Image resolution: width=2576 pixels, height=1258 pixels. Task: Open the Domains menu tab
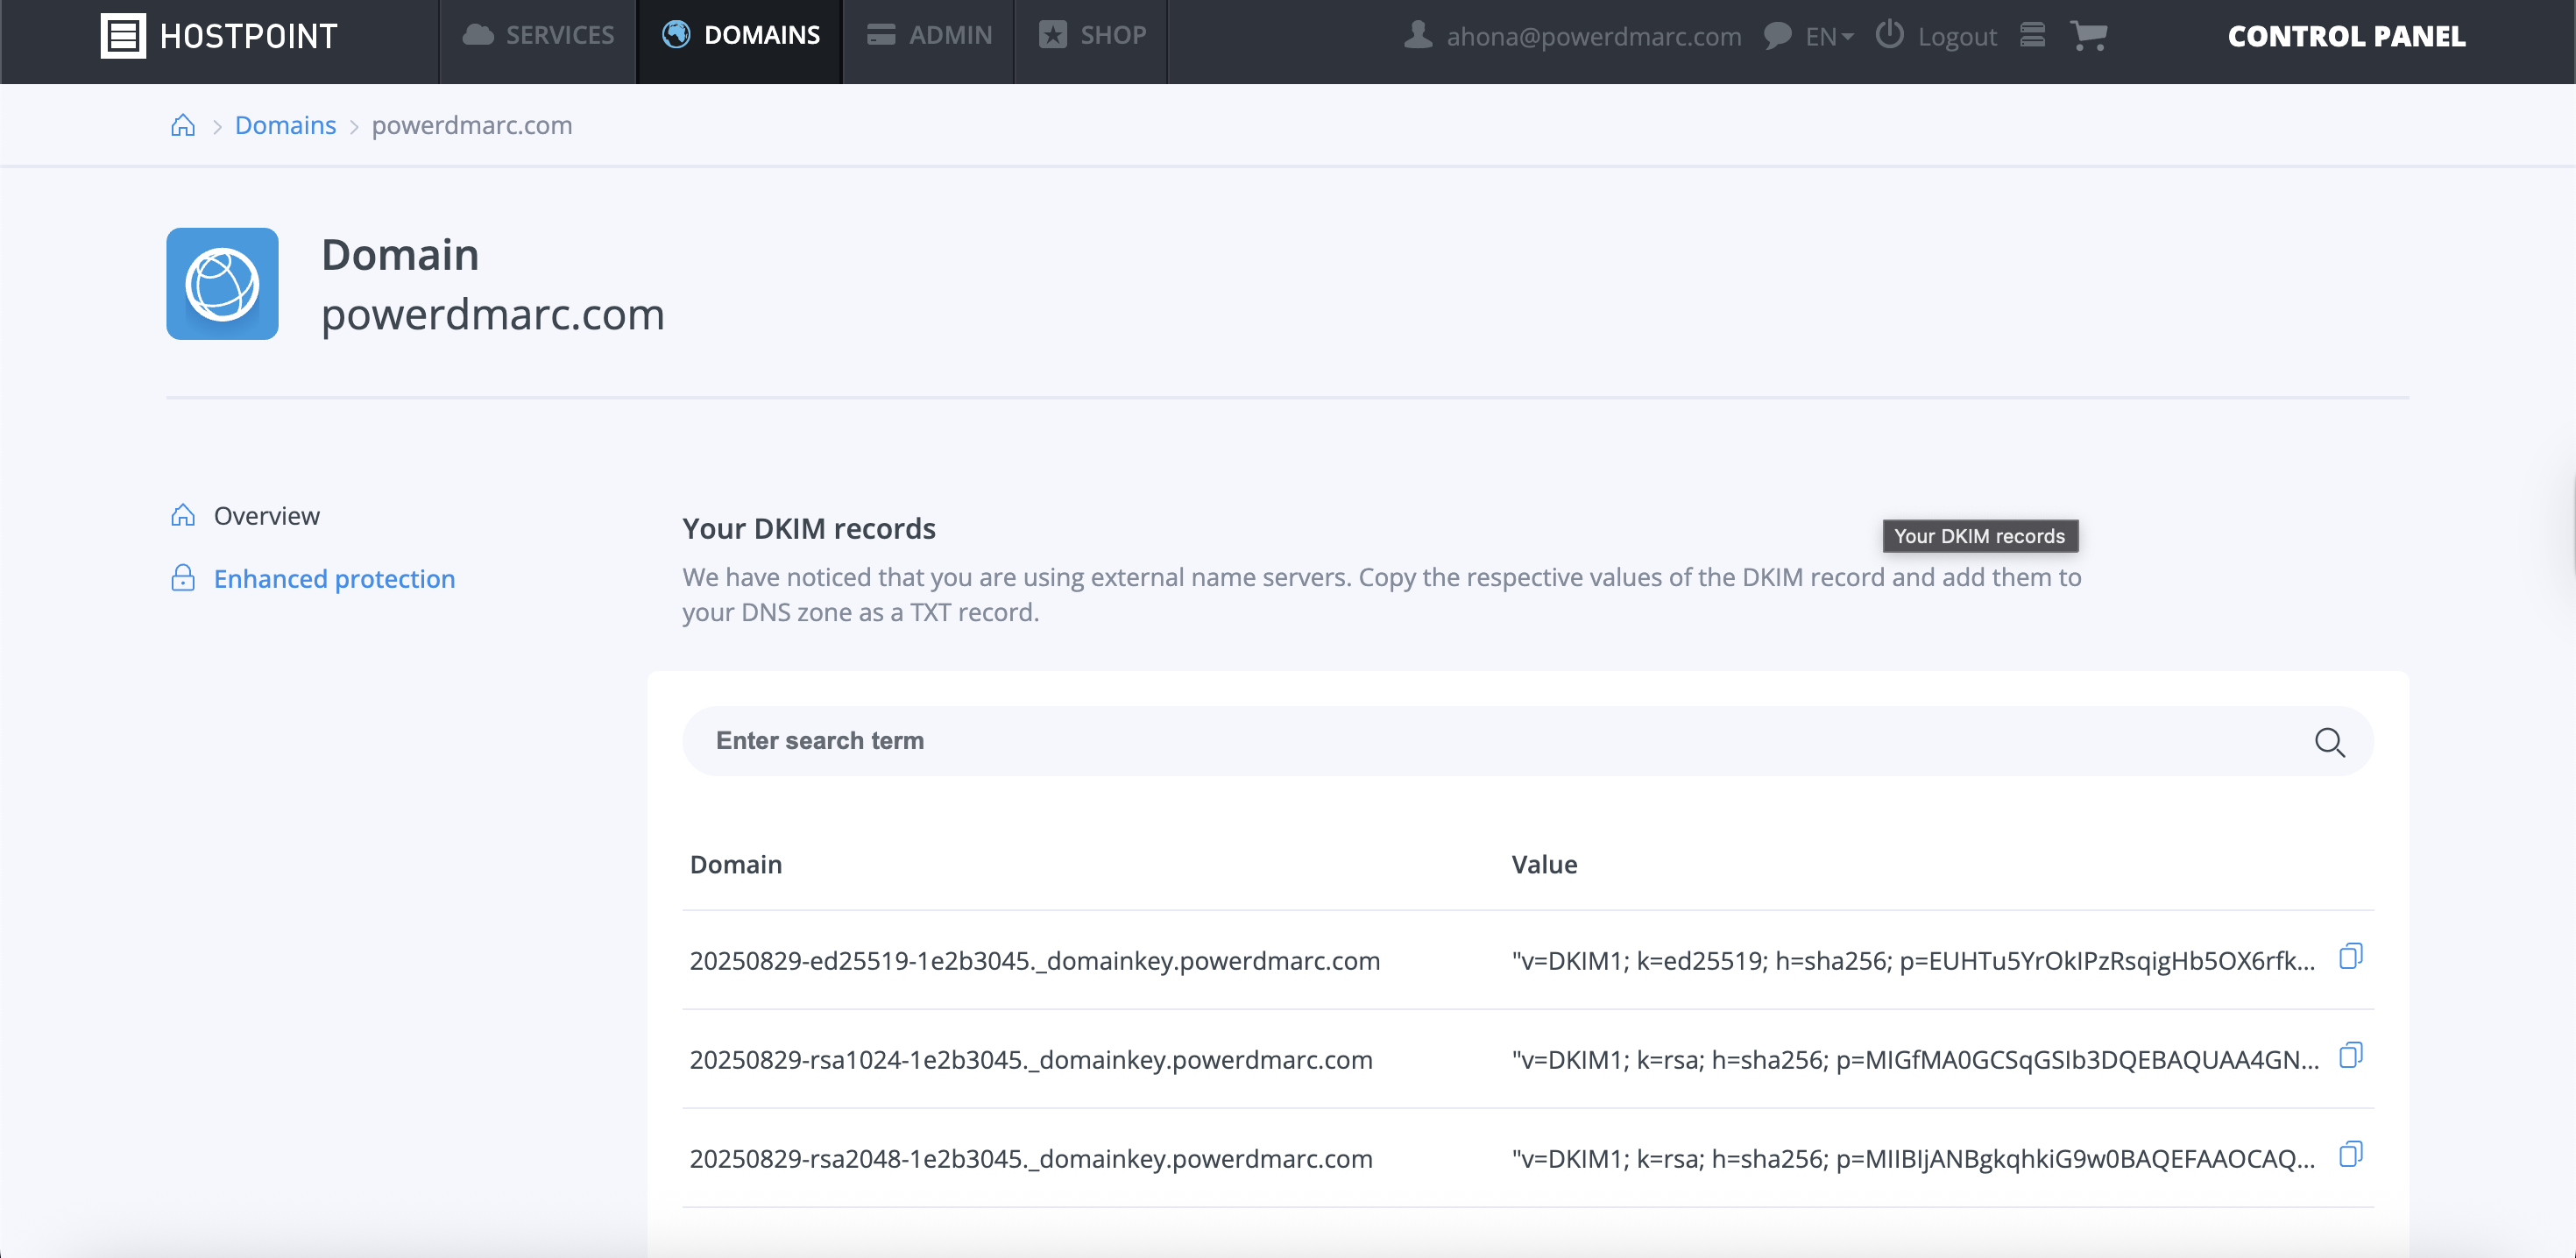point(740,36)
